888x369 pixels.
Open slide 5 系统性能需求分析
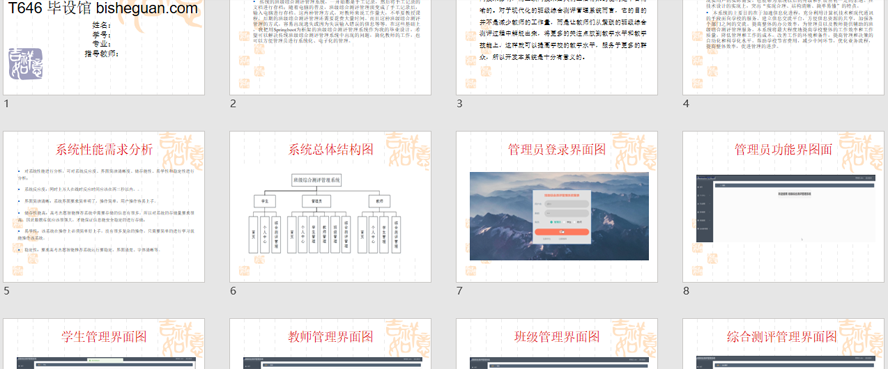tap(104, 207)
